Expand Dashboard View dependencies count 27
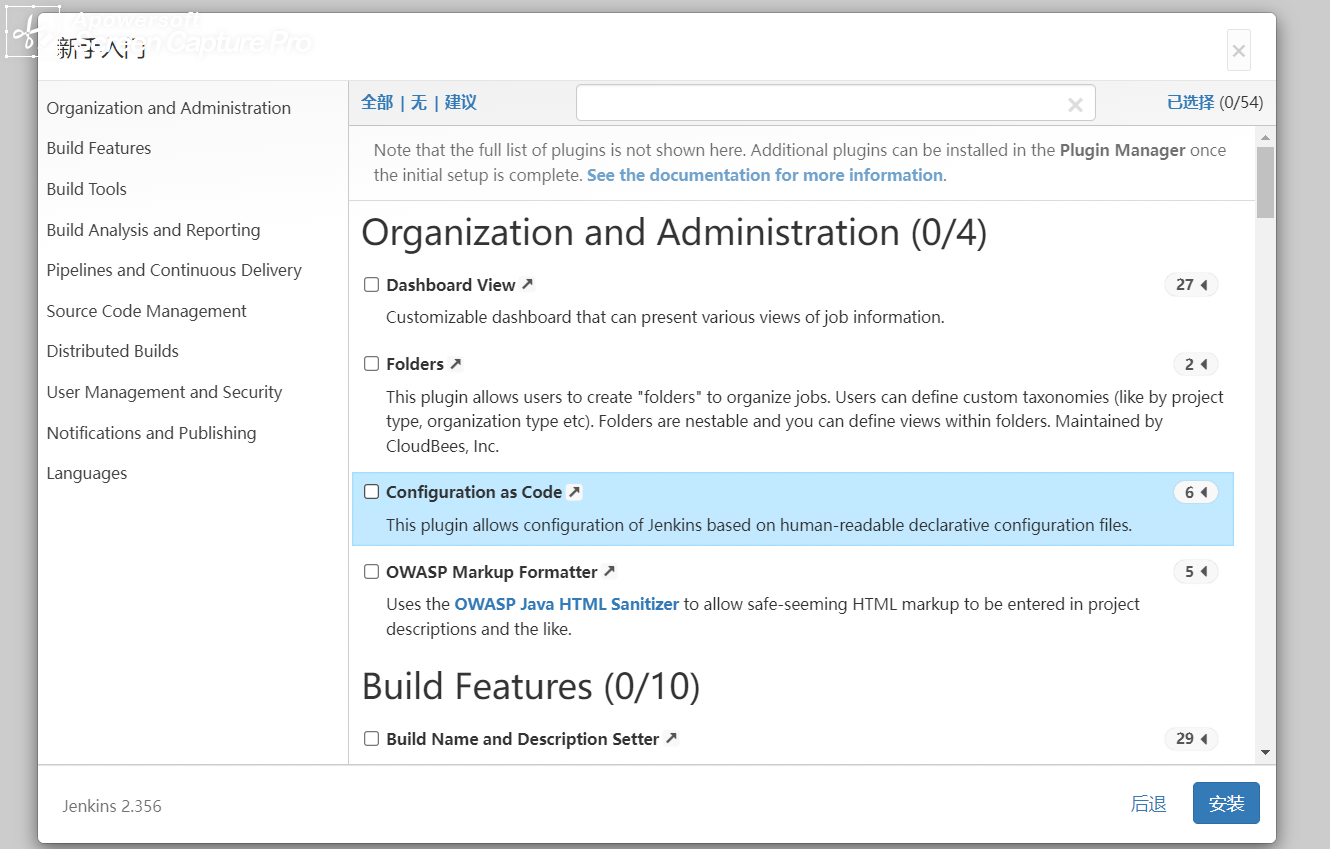Screen dimensions: 1330x849 pos(1191,285)
